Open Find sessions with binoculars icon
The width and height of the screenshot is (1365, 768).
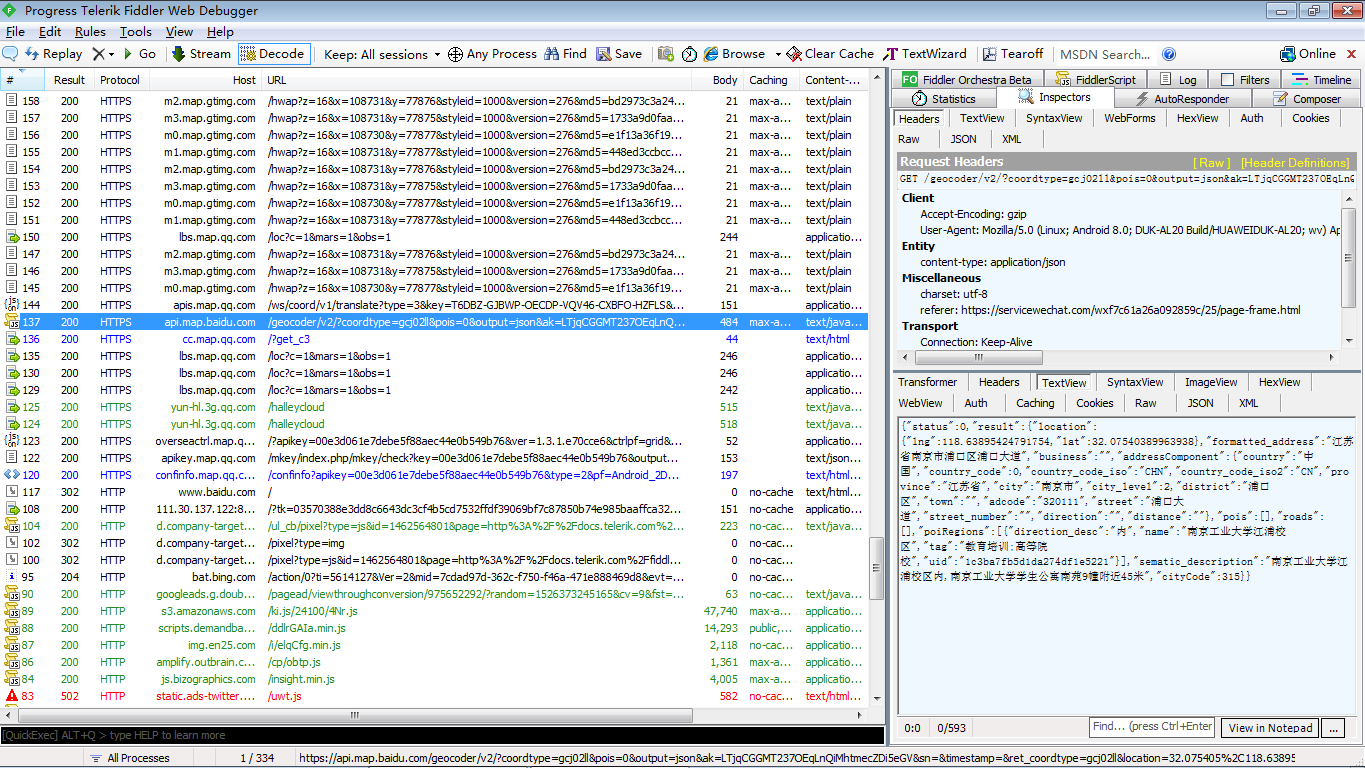point(565,54)
